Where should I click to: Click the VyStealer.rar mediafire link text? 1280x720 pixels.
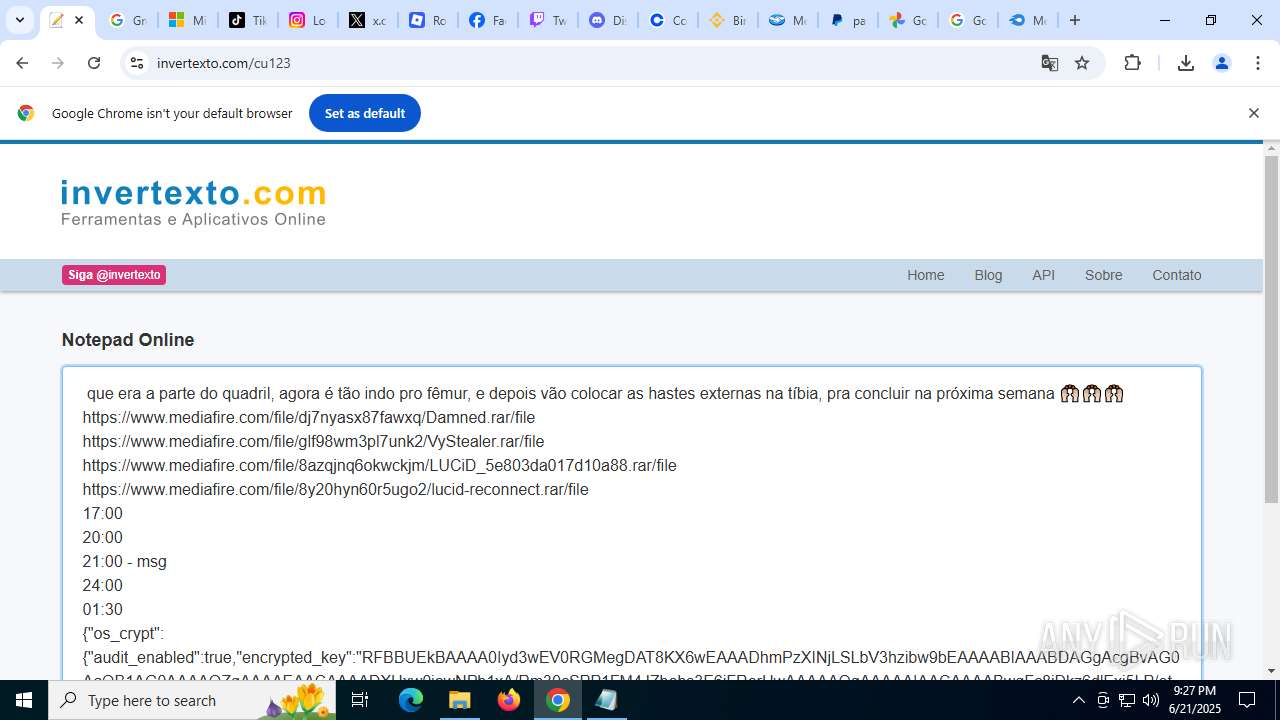(x=313, y=441)
